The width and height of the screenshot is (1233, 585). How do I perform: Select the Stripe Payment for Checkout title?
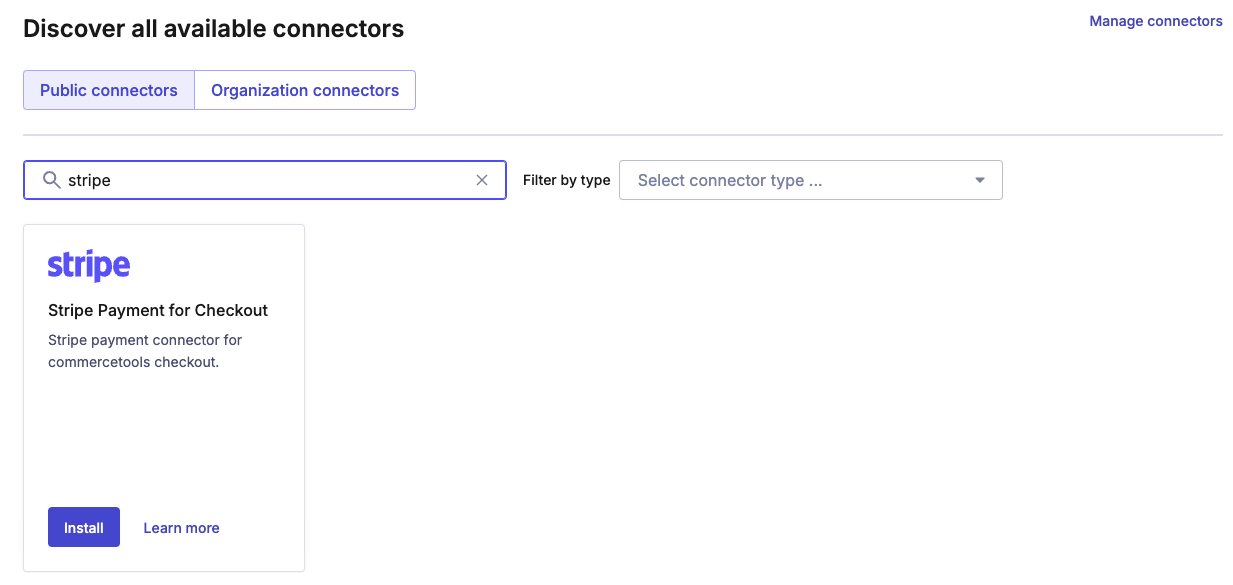(158, 310)
